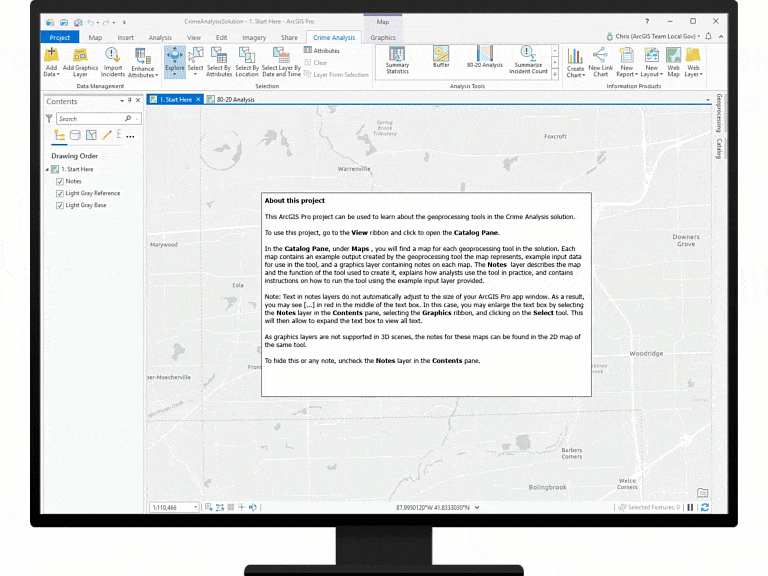Switch Contents to List By Drawing Order
Image resolution: width=768 pixels, height=576 pixels.
(x=59, y=135)
